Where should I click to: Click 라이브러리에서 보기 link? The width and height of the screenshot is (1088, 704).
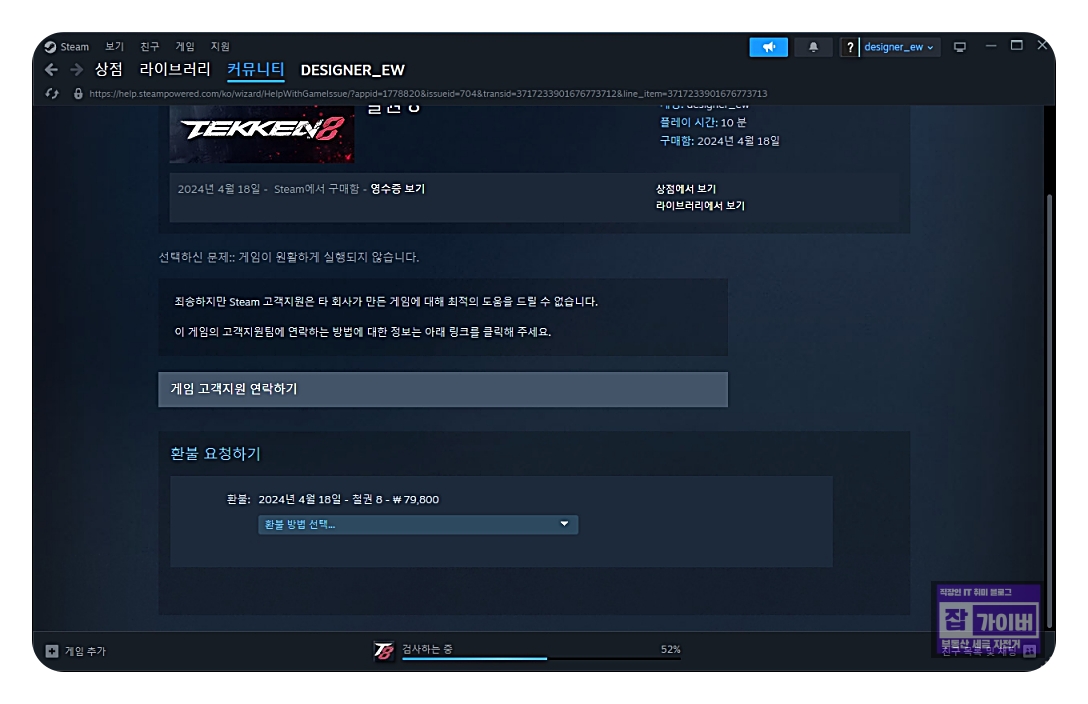(700, 205)
